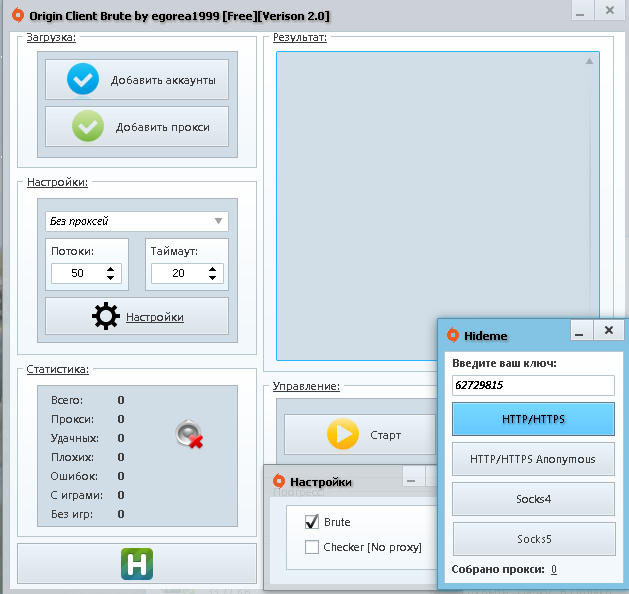Screen dimensions: 629x594
Task: Click the С играми: statistic label
Action: click(76, 495)
